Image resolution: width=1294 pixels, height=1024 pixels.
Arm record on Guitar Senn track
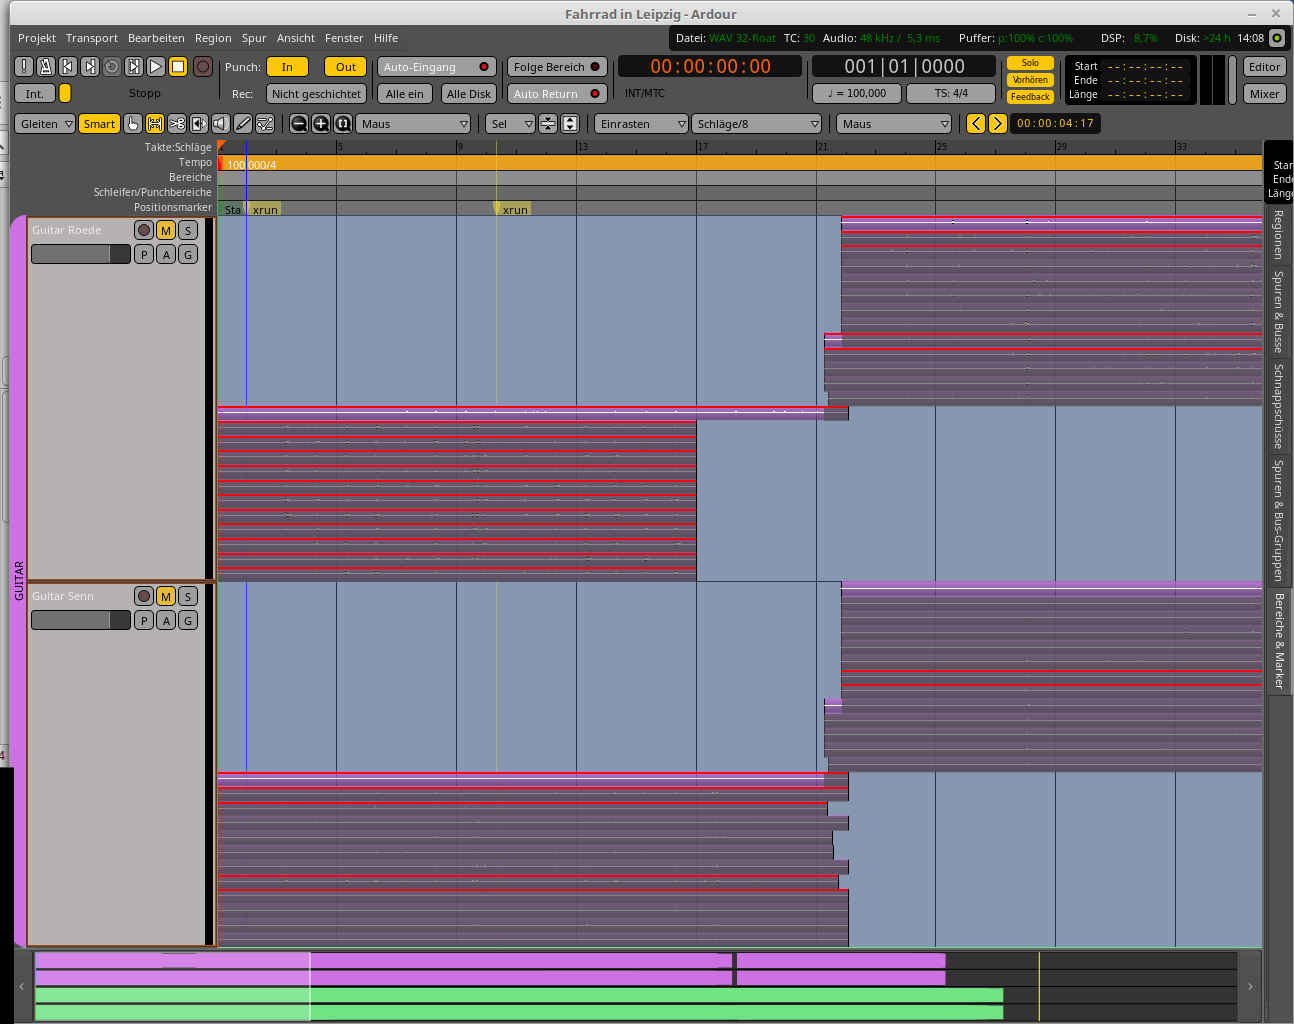pyautogui.click(x=144, y=596)
